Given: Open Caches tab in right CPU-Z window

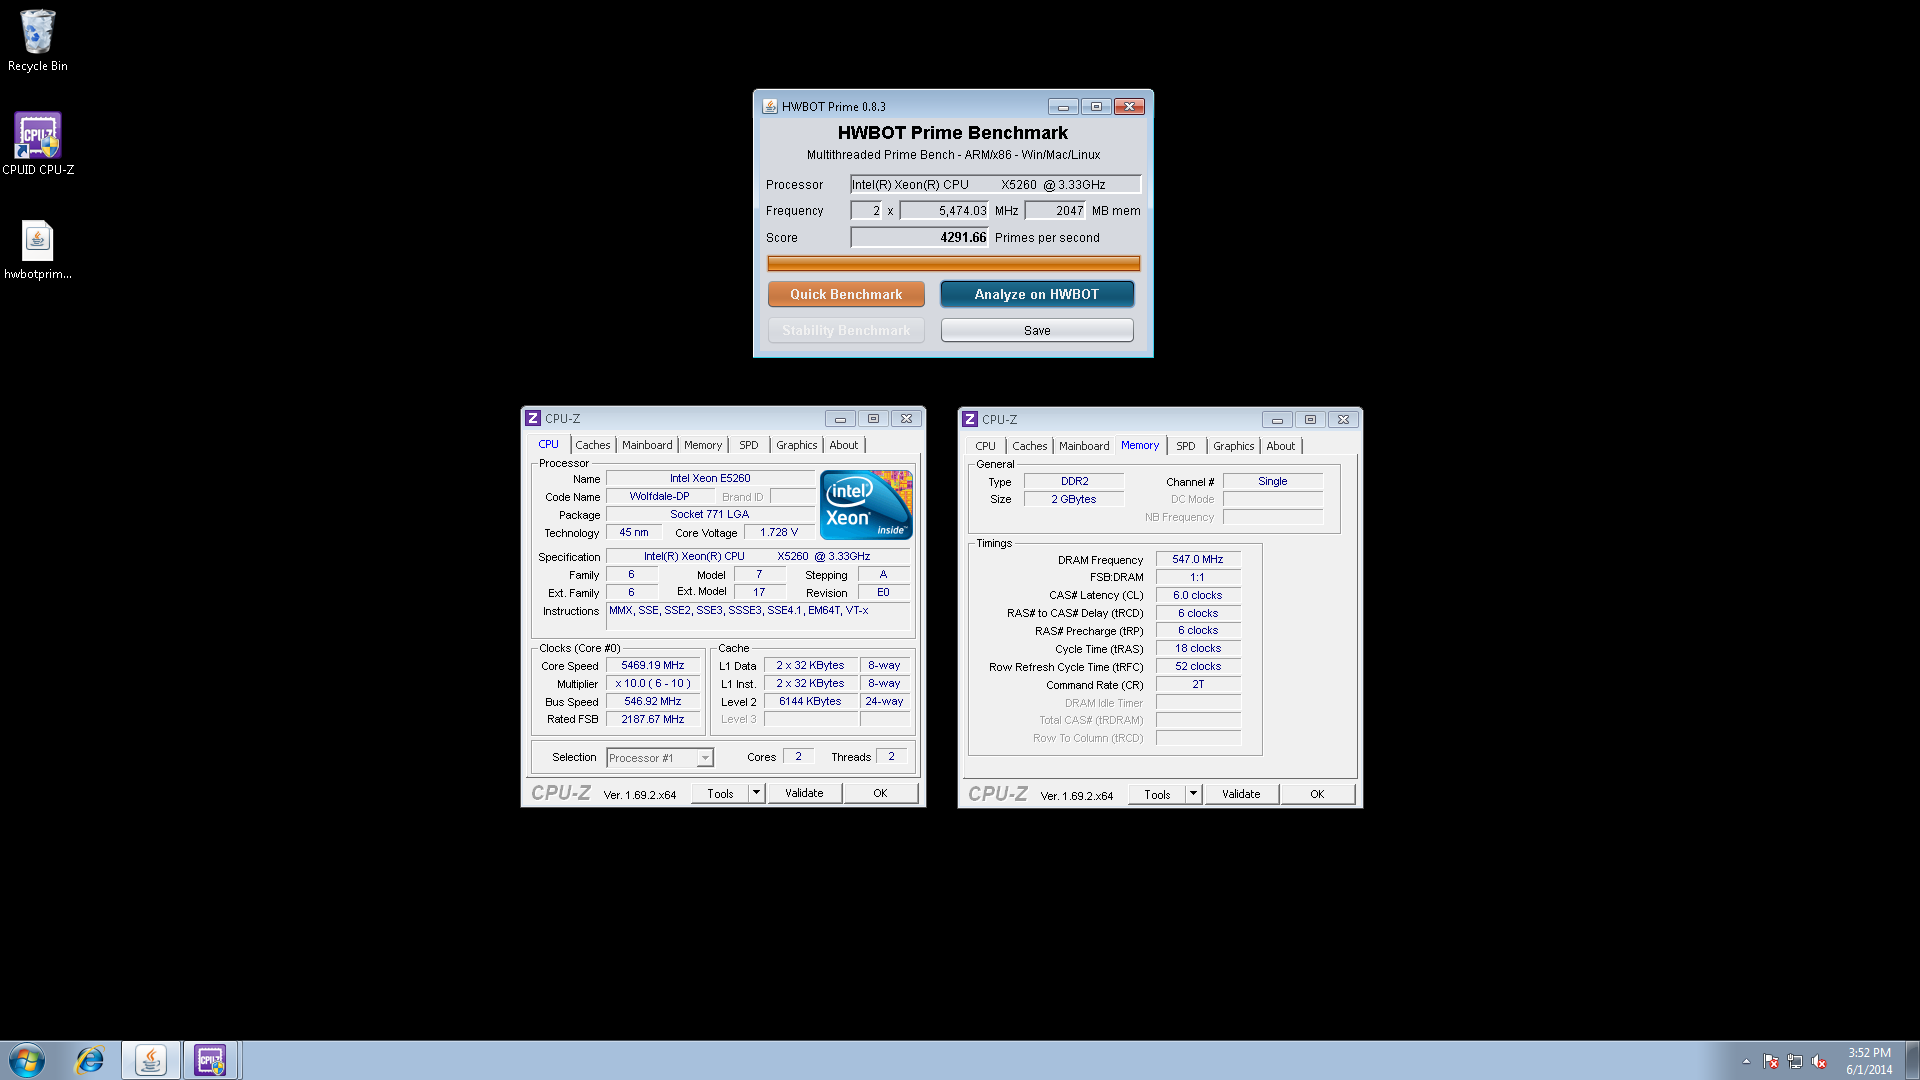Looking at the screenshot, I should 1029,446.
